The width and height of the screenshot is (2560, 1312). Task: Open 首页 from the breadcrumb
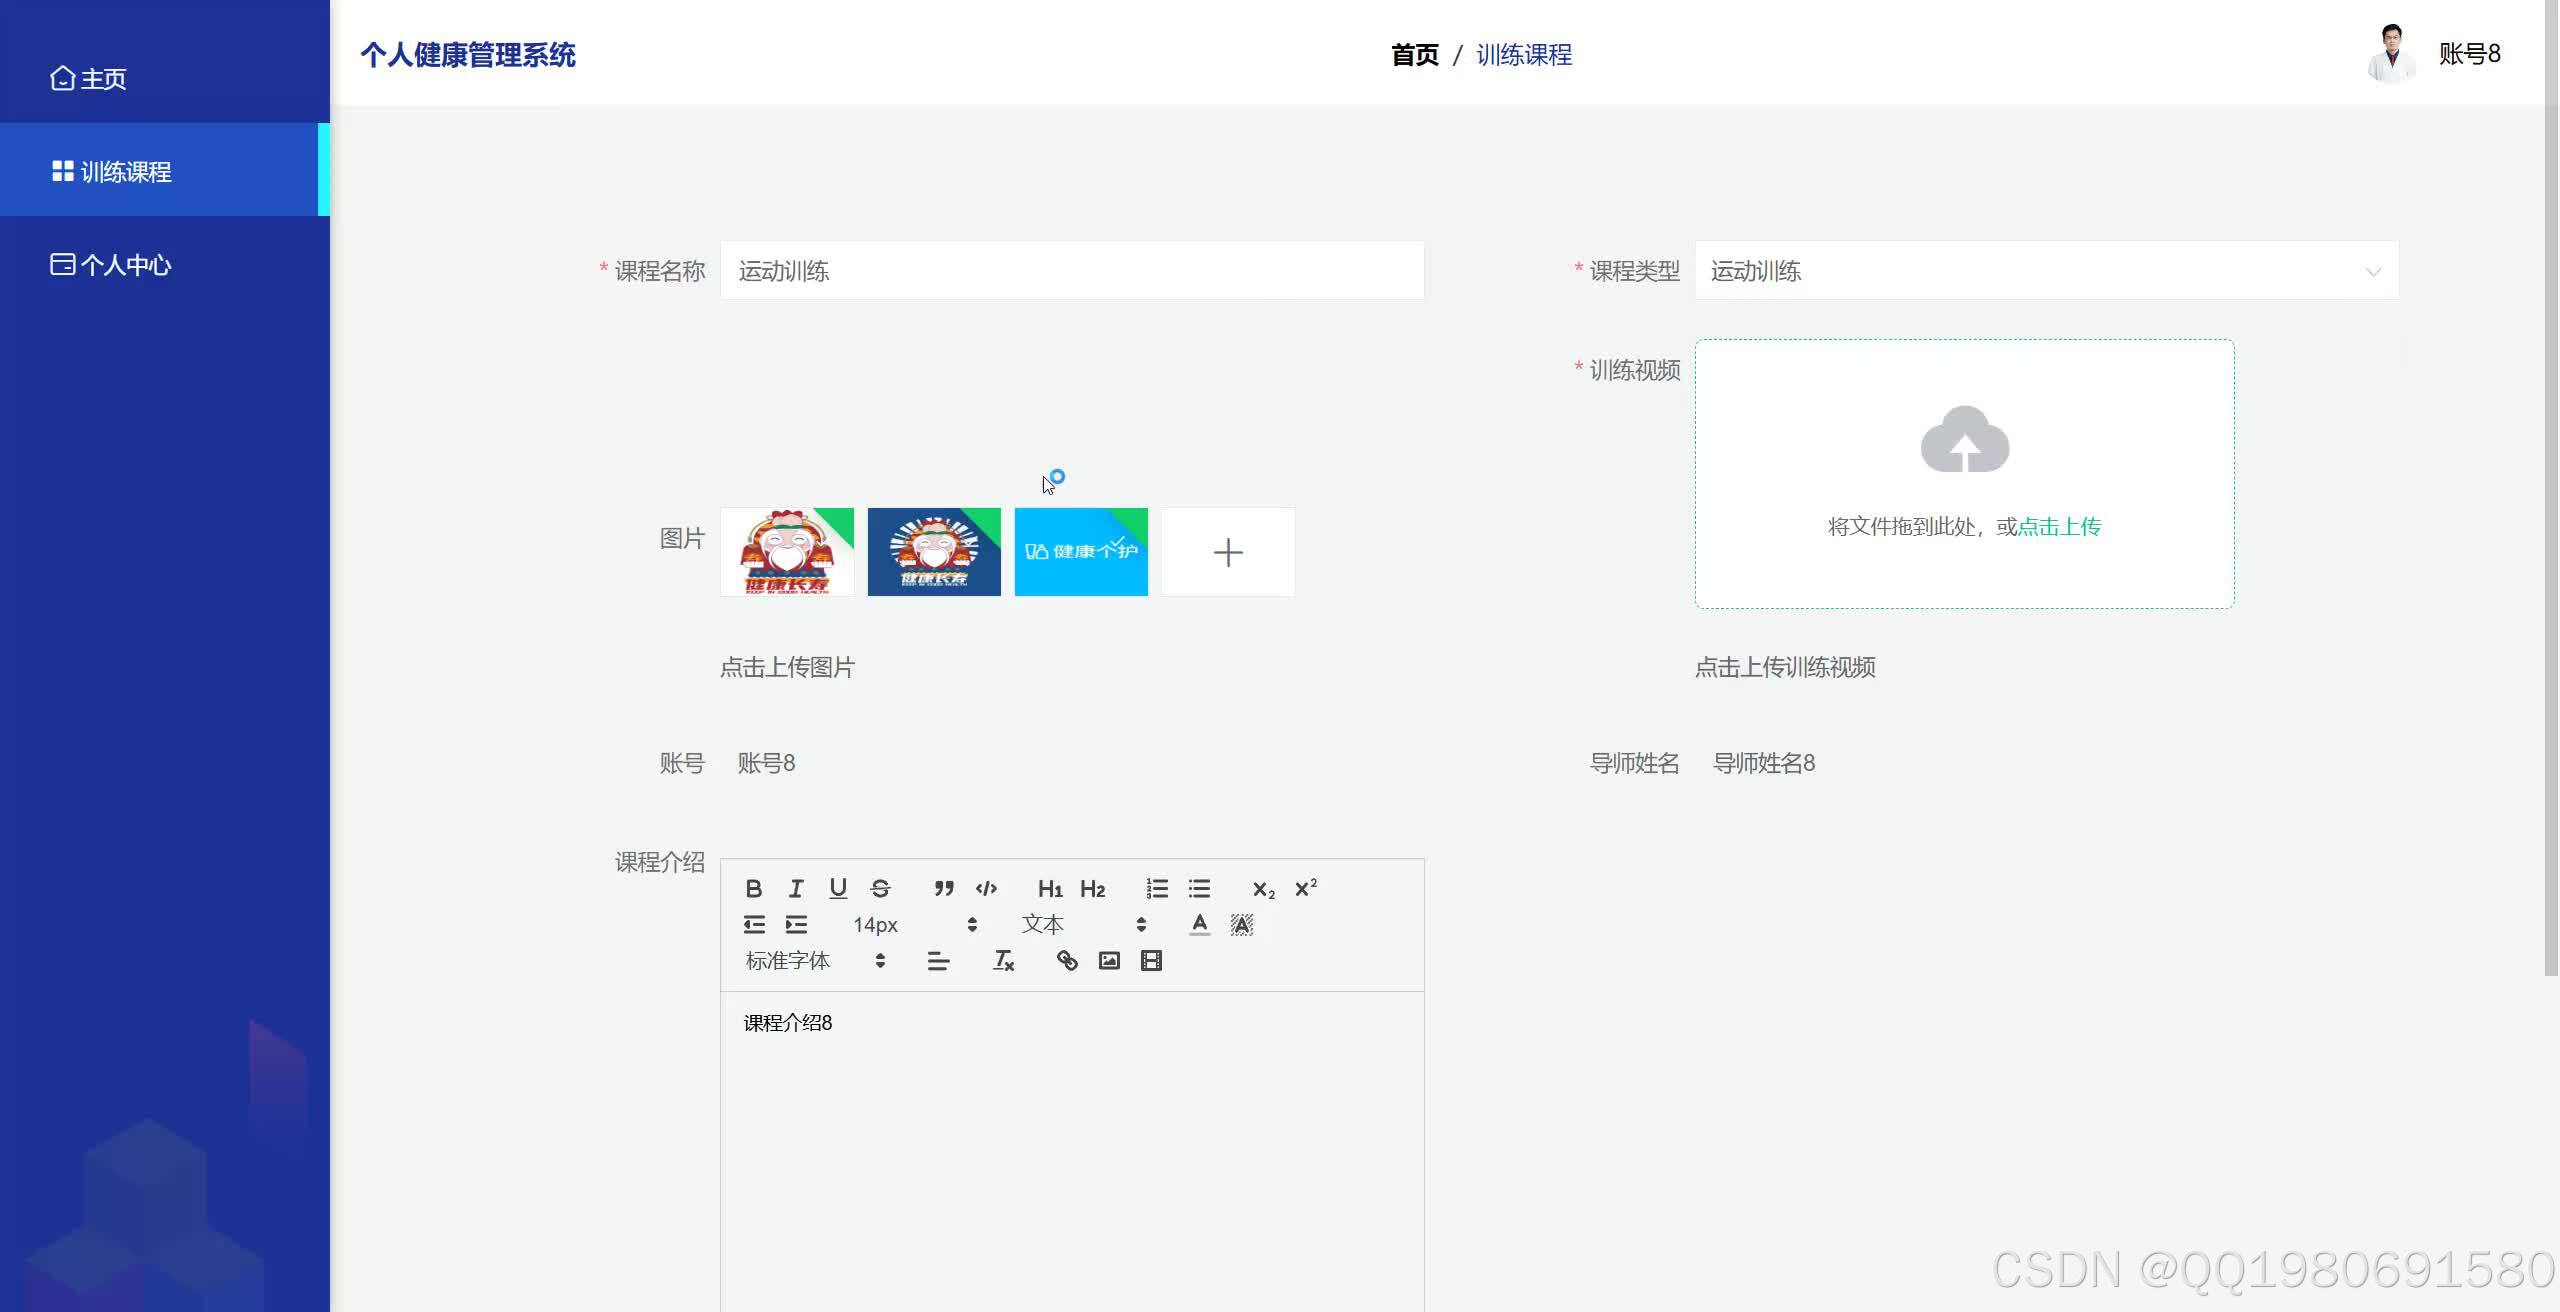coord(1414,55)
